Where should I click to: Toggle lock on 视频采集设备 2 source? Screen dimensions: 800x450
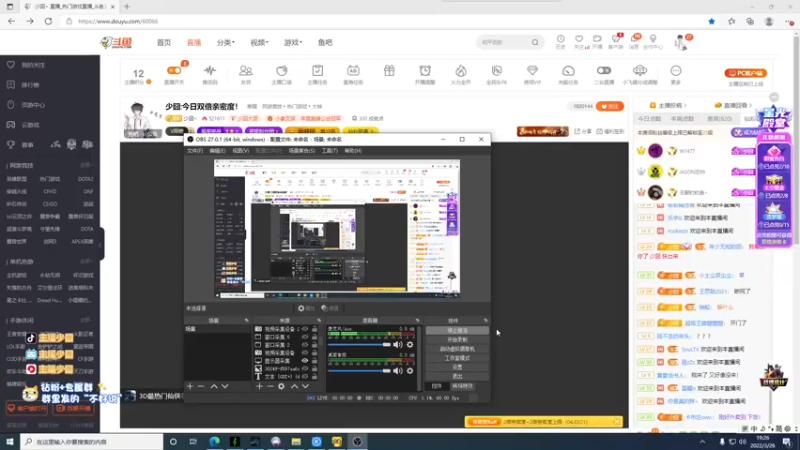(x=314, y=329)
